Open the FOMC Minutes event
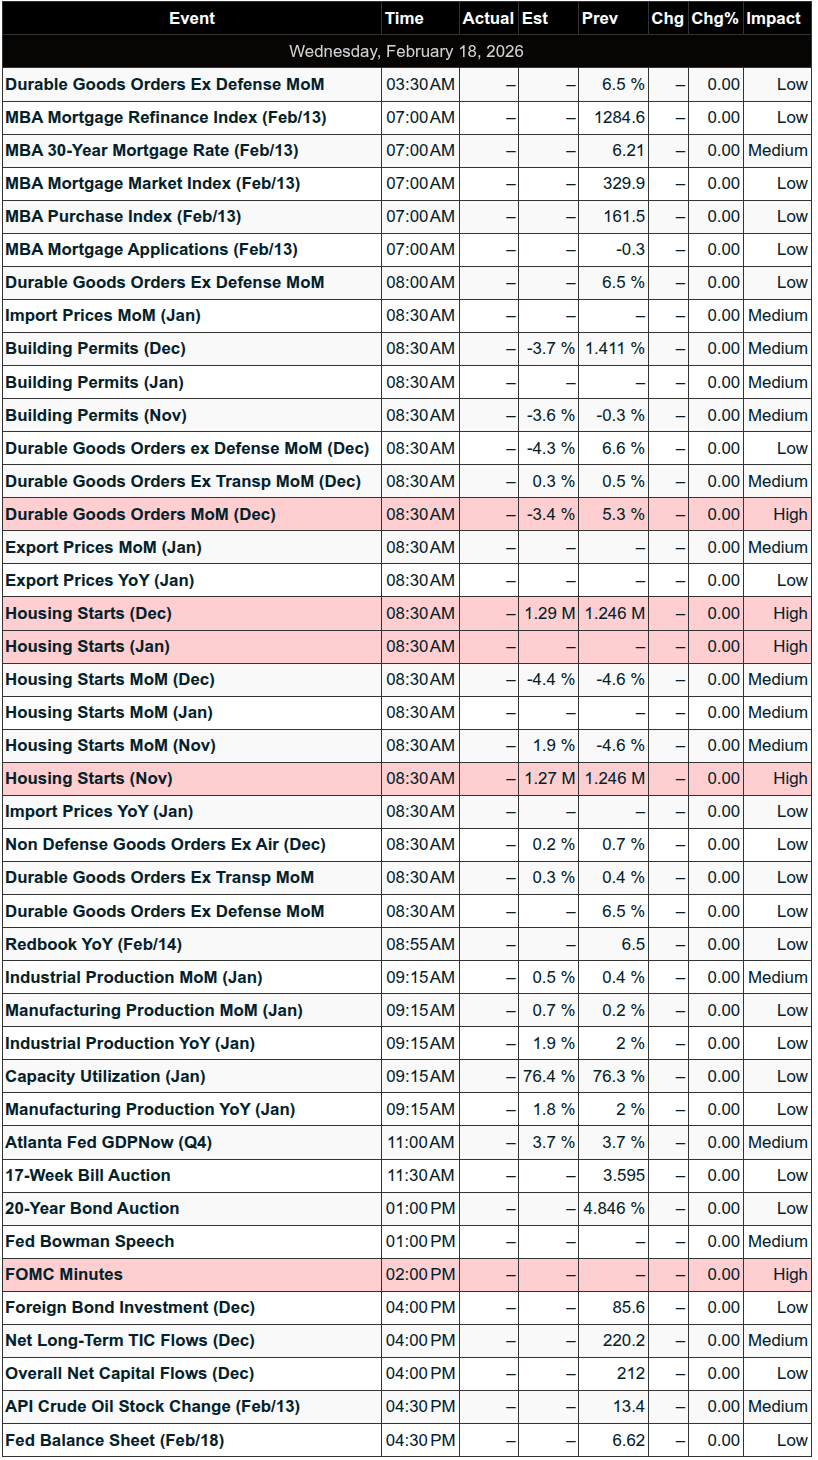 coord(64,1274)
